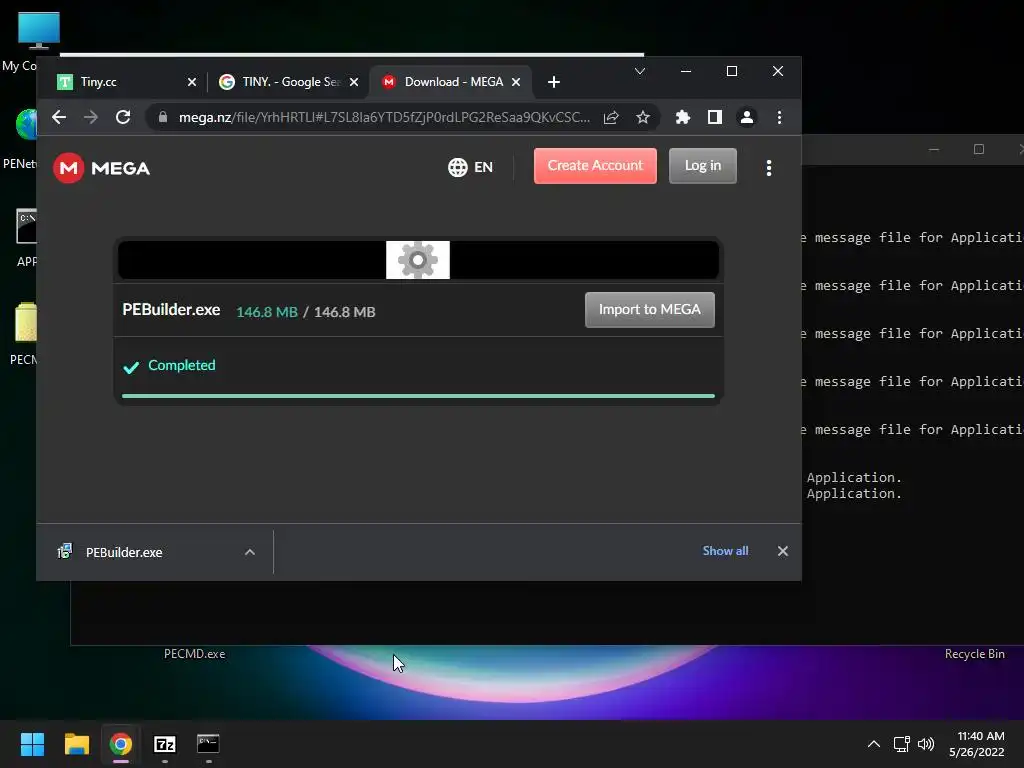Click the gear file thumbnail
This screenshot has width=1024, height=768.
pos(418,260)
